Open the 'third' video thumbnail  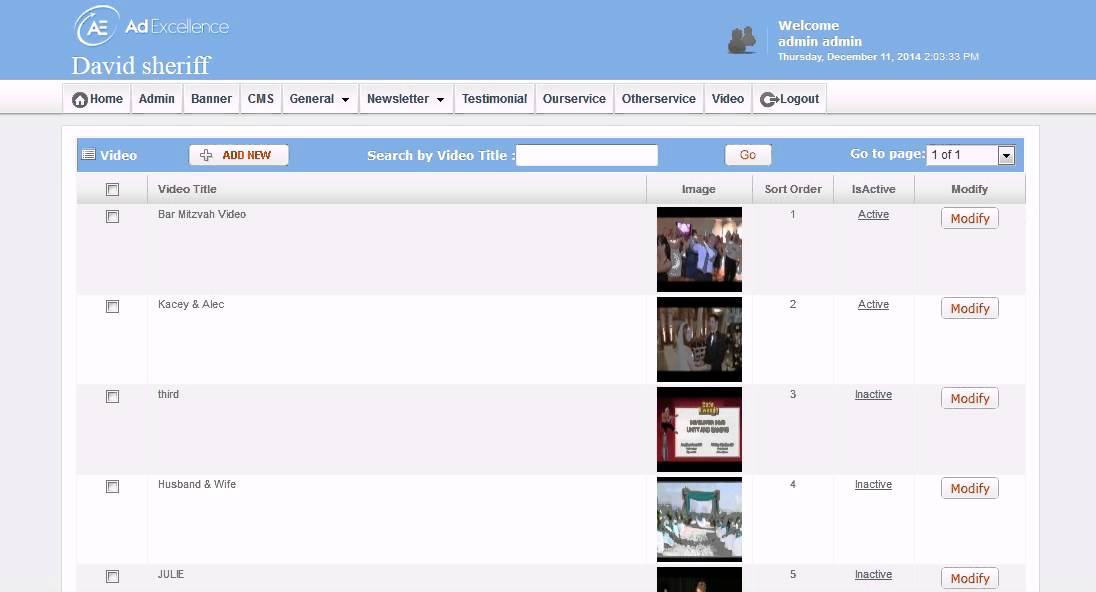(x=699, y=430)
